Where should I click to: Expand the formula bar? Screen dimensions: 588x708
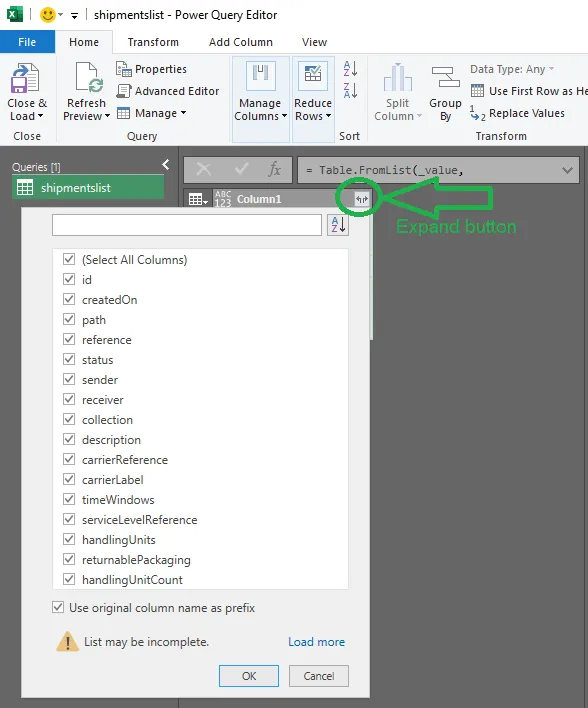pos(567,171)
